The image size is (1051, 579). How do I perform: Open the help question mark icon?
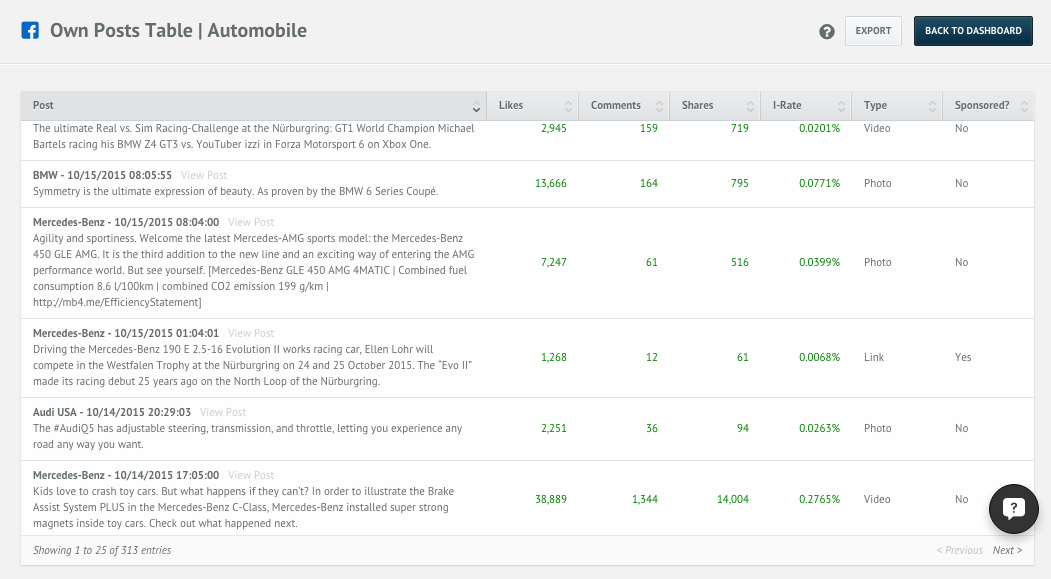827,32
